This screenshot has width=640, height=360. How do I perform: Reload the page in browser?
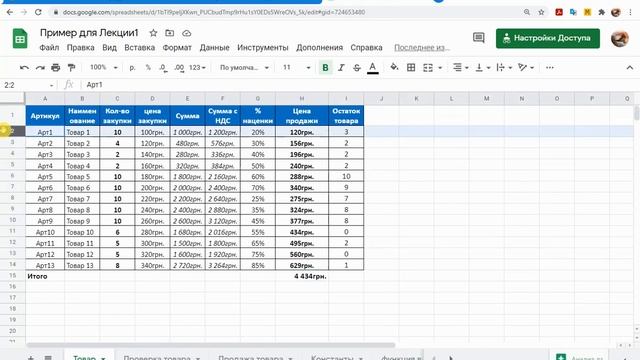point(38,12)
